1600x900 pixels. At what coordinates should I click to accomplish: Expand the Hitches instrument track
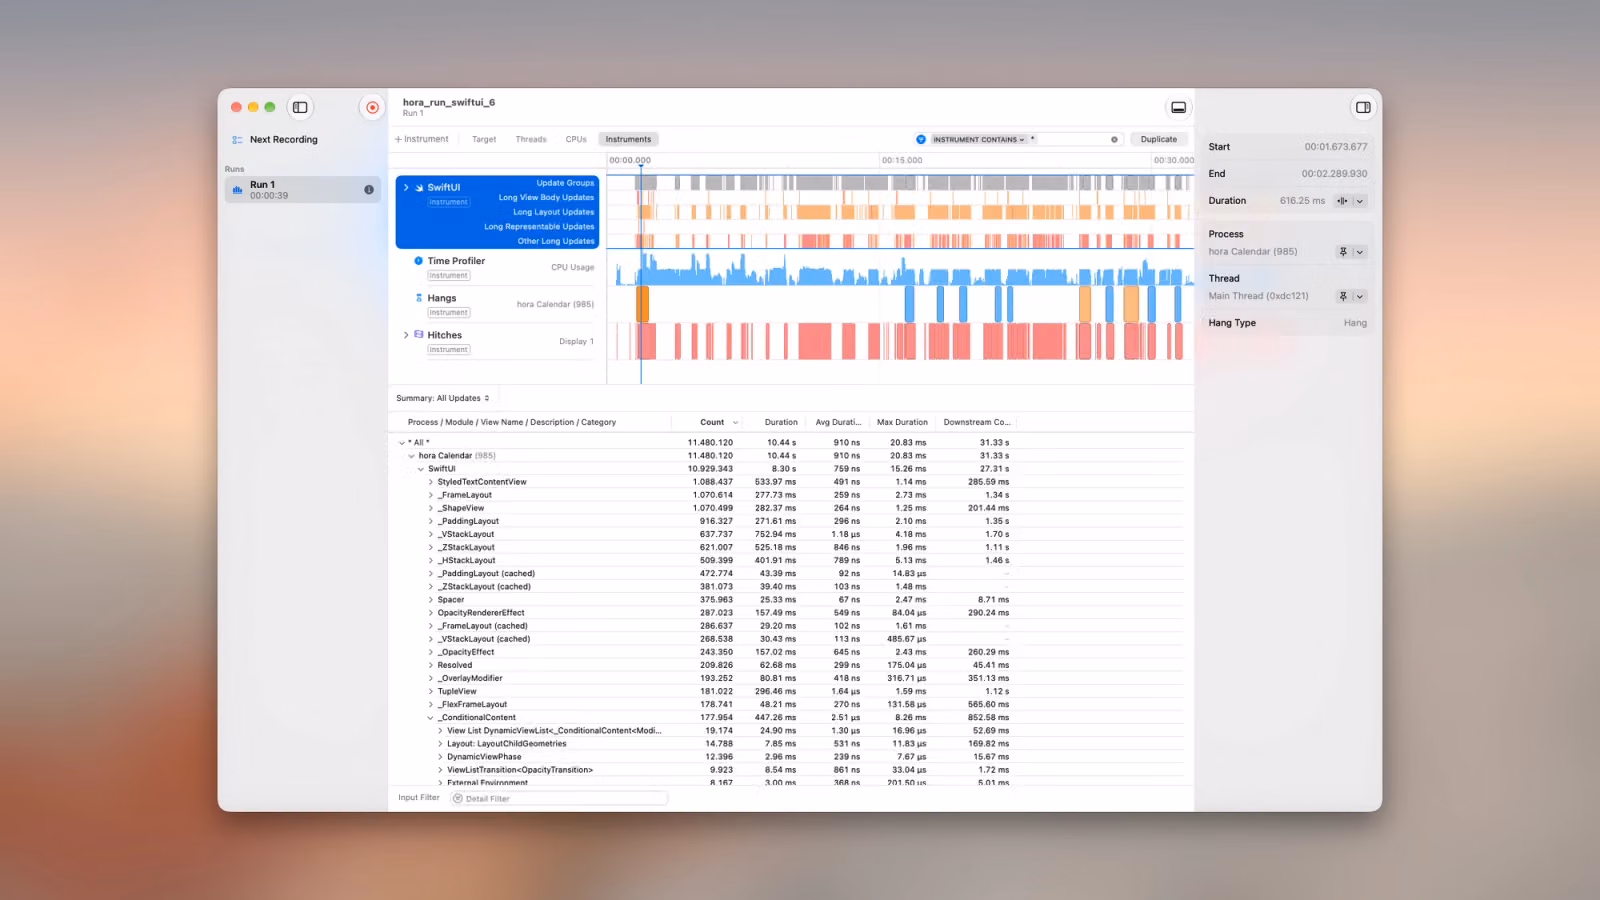tap(406, 335)
